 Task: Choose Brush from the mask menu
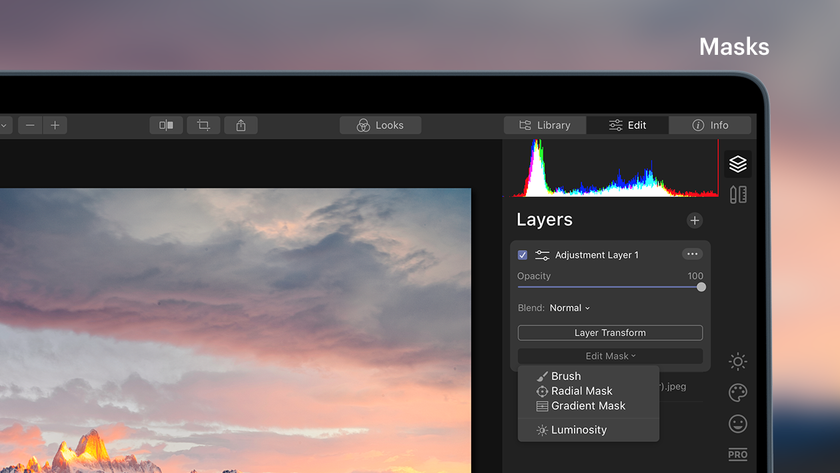[588, 376]
